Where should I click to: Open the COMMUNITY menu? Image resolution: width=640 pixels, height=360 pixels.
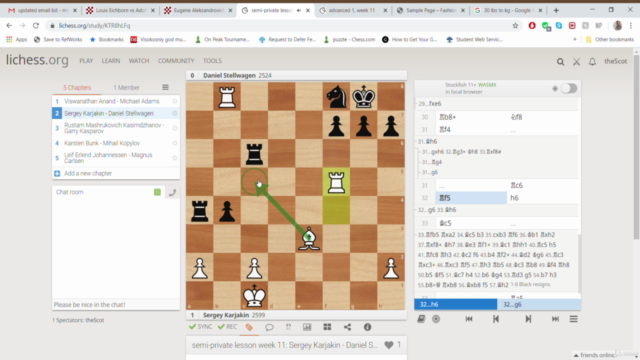tap(176, 61)
